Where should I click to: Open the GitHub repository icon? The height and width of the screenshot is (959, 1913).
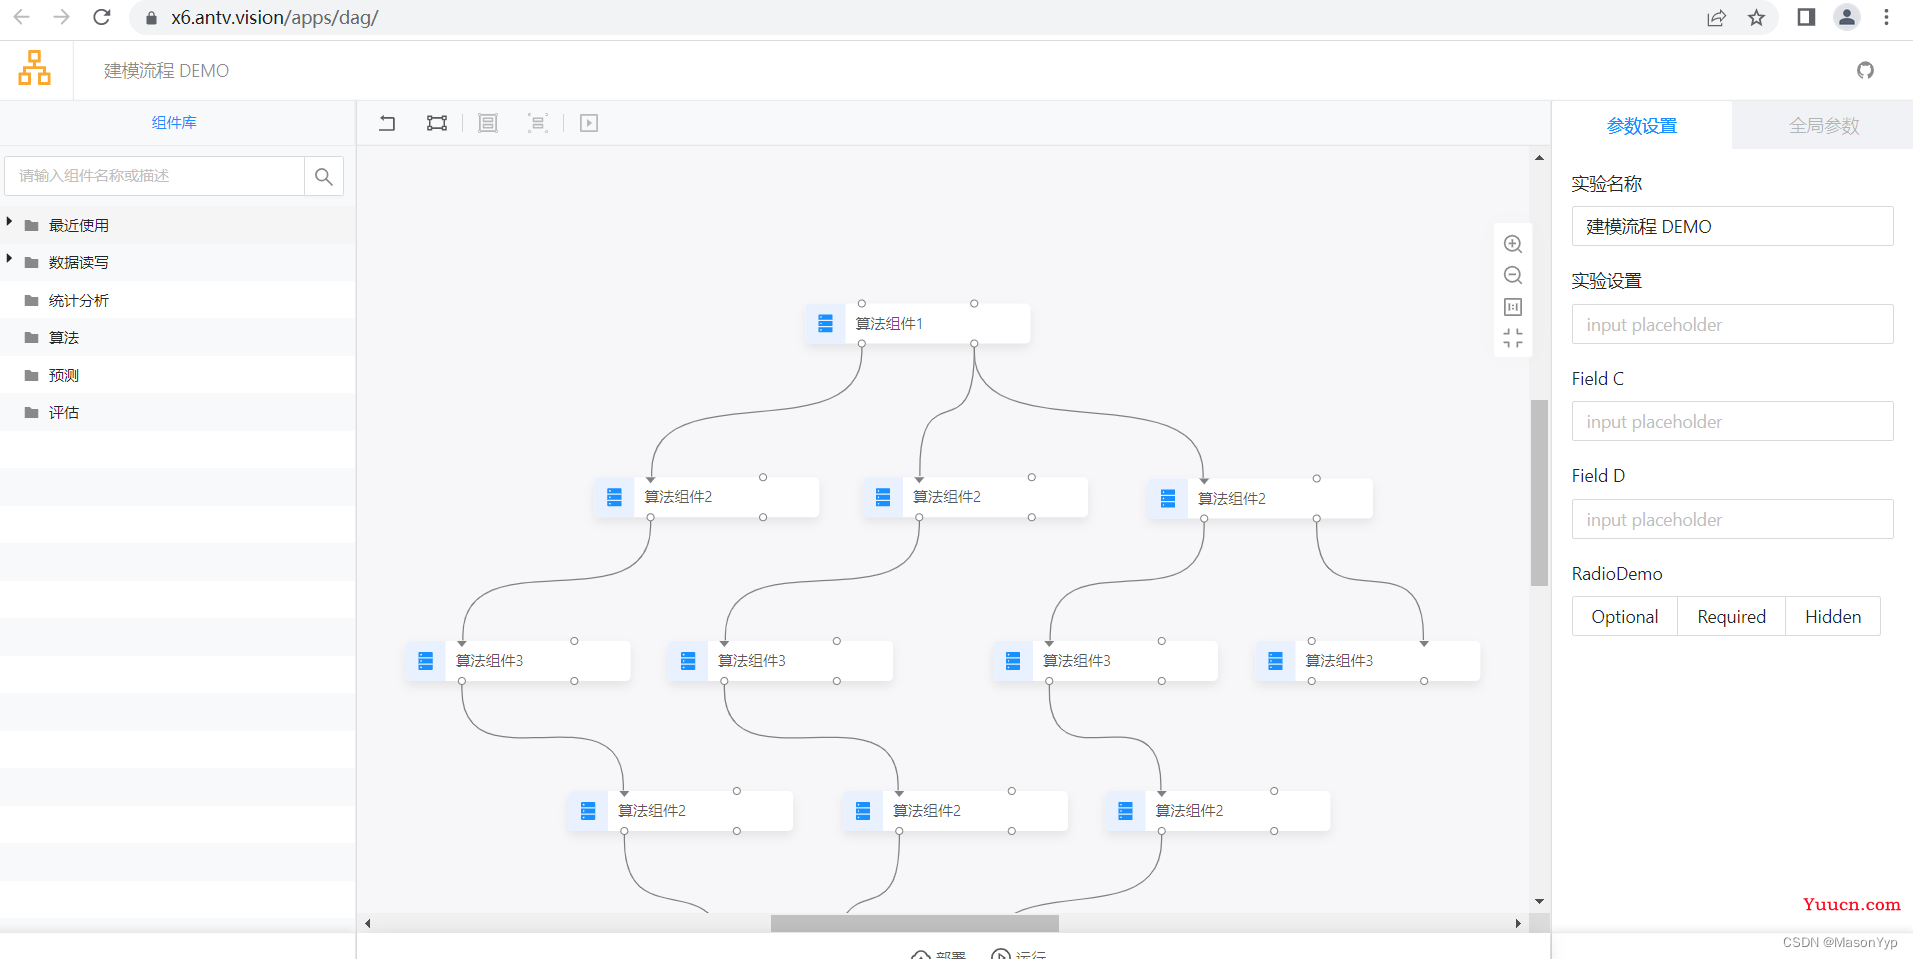[1866, 70]
